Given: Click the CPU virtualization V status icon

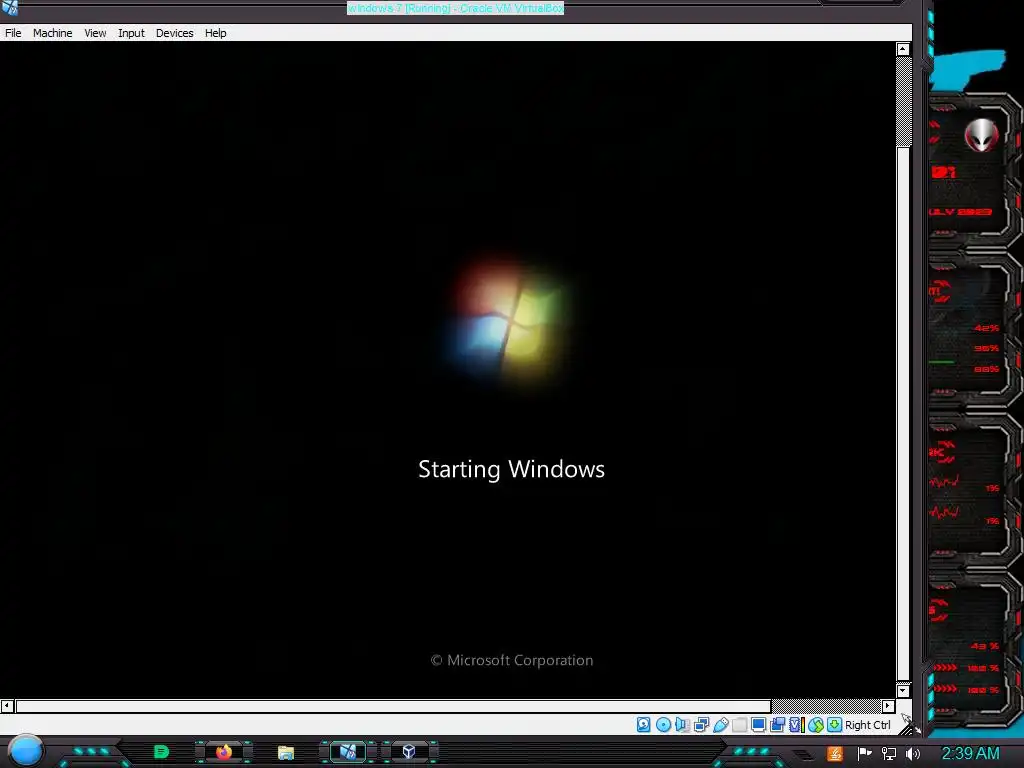Looking at the screenshot, I should (797, 724).
